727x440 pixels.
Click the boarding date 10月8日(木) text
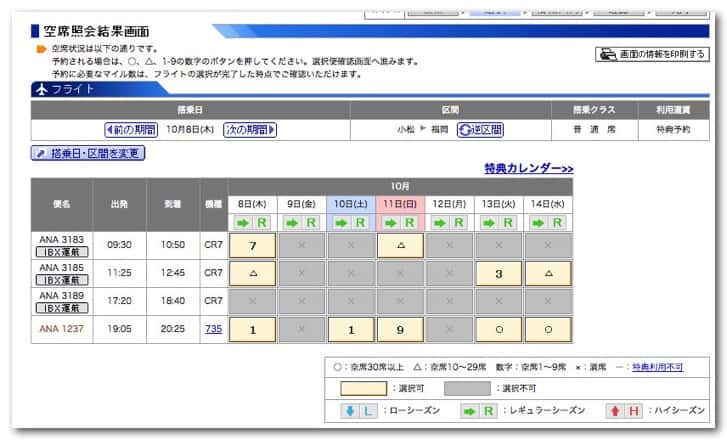click(x=190, y=129)
